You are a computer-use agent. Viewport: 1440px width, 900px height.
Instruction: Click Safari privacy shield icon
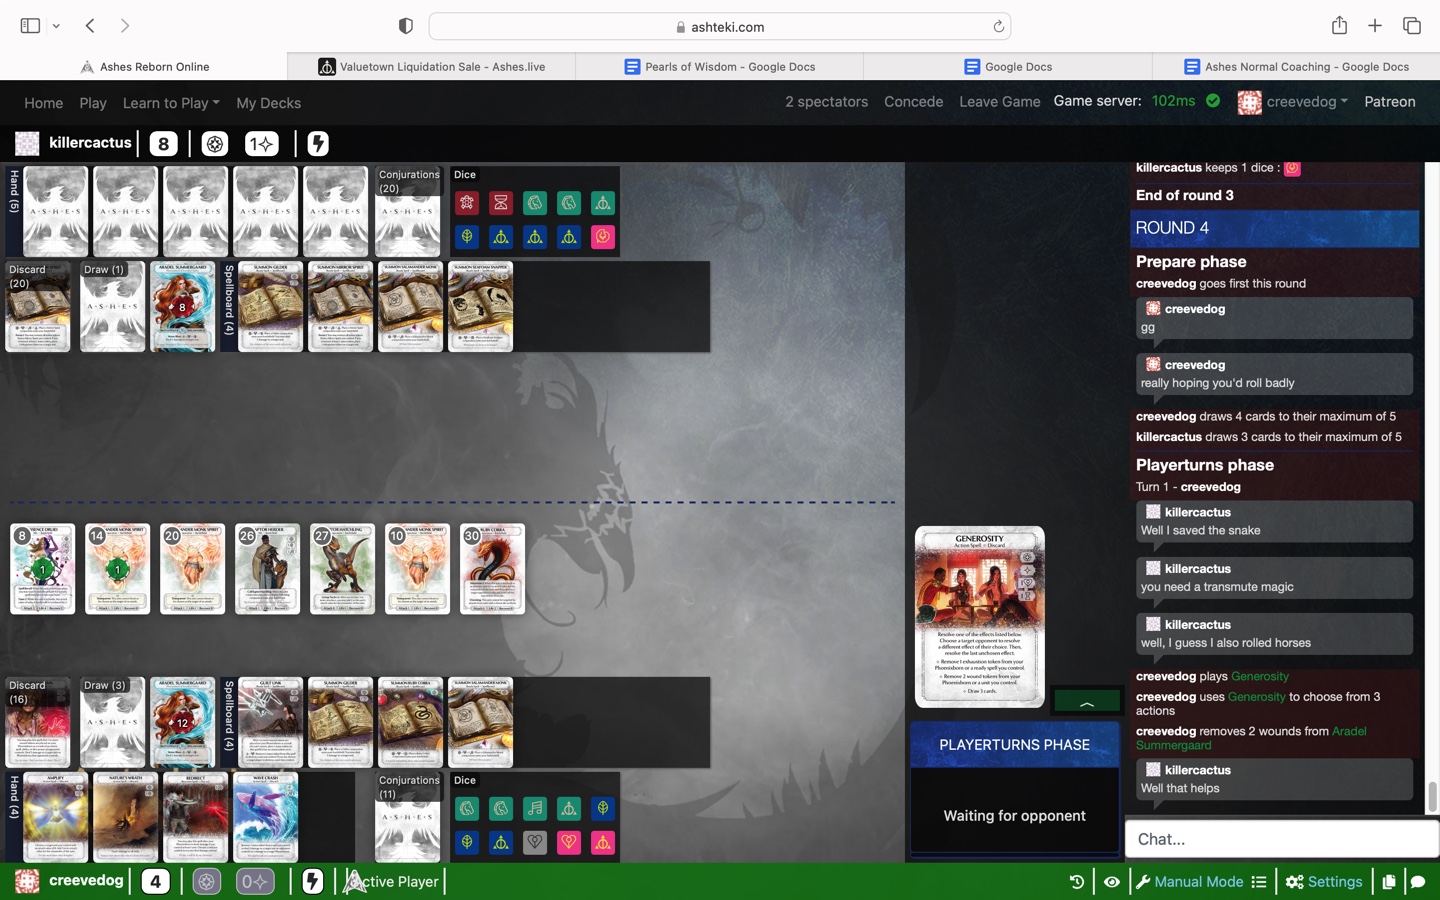tap(405, 26)
